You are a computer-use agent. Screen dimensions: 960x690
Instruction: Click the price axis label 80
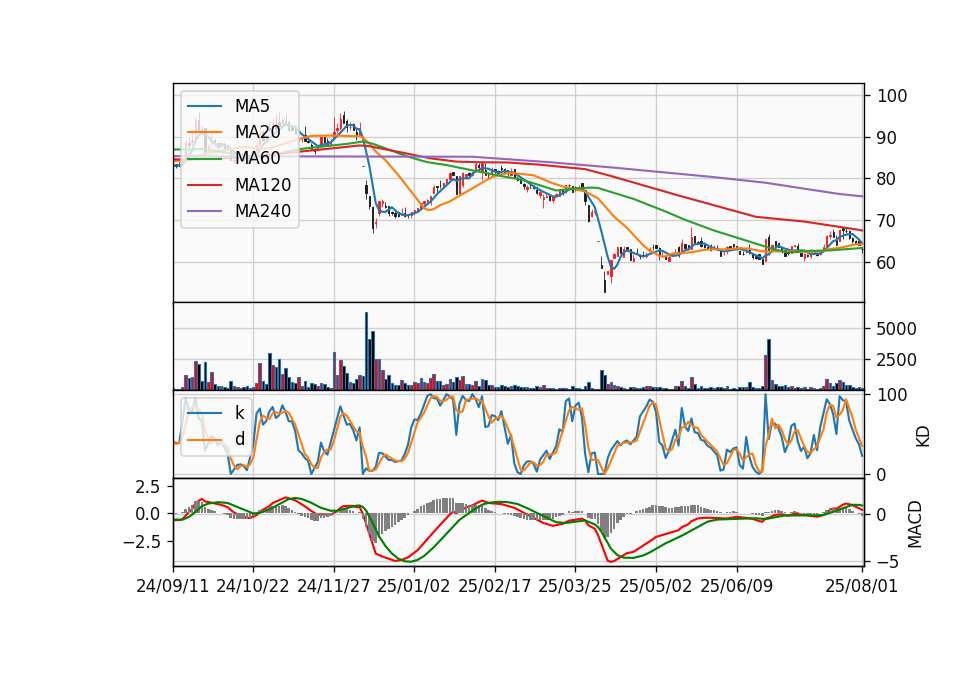tap(887, 179)
